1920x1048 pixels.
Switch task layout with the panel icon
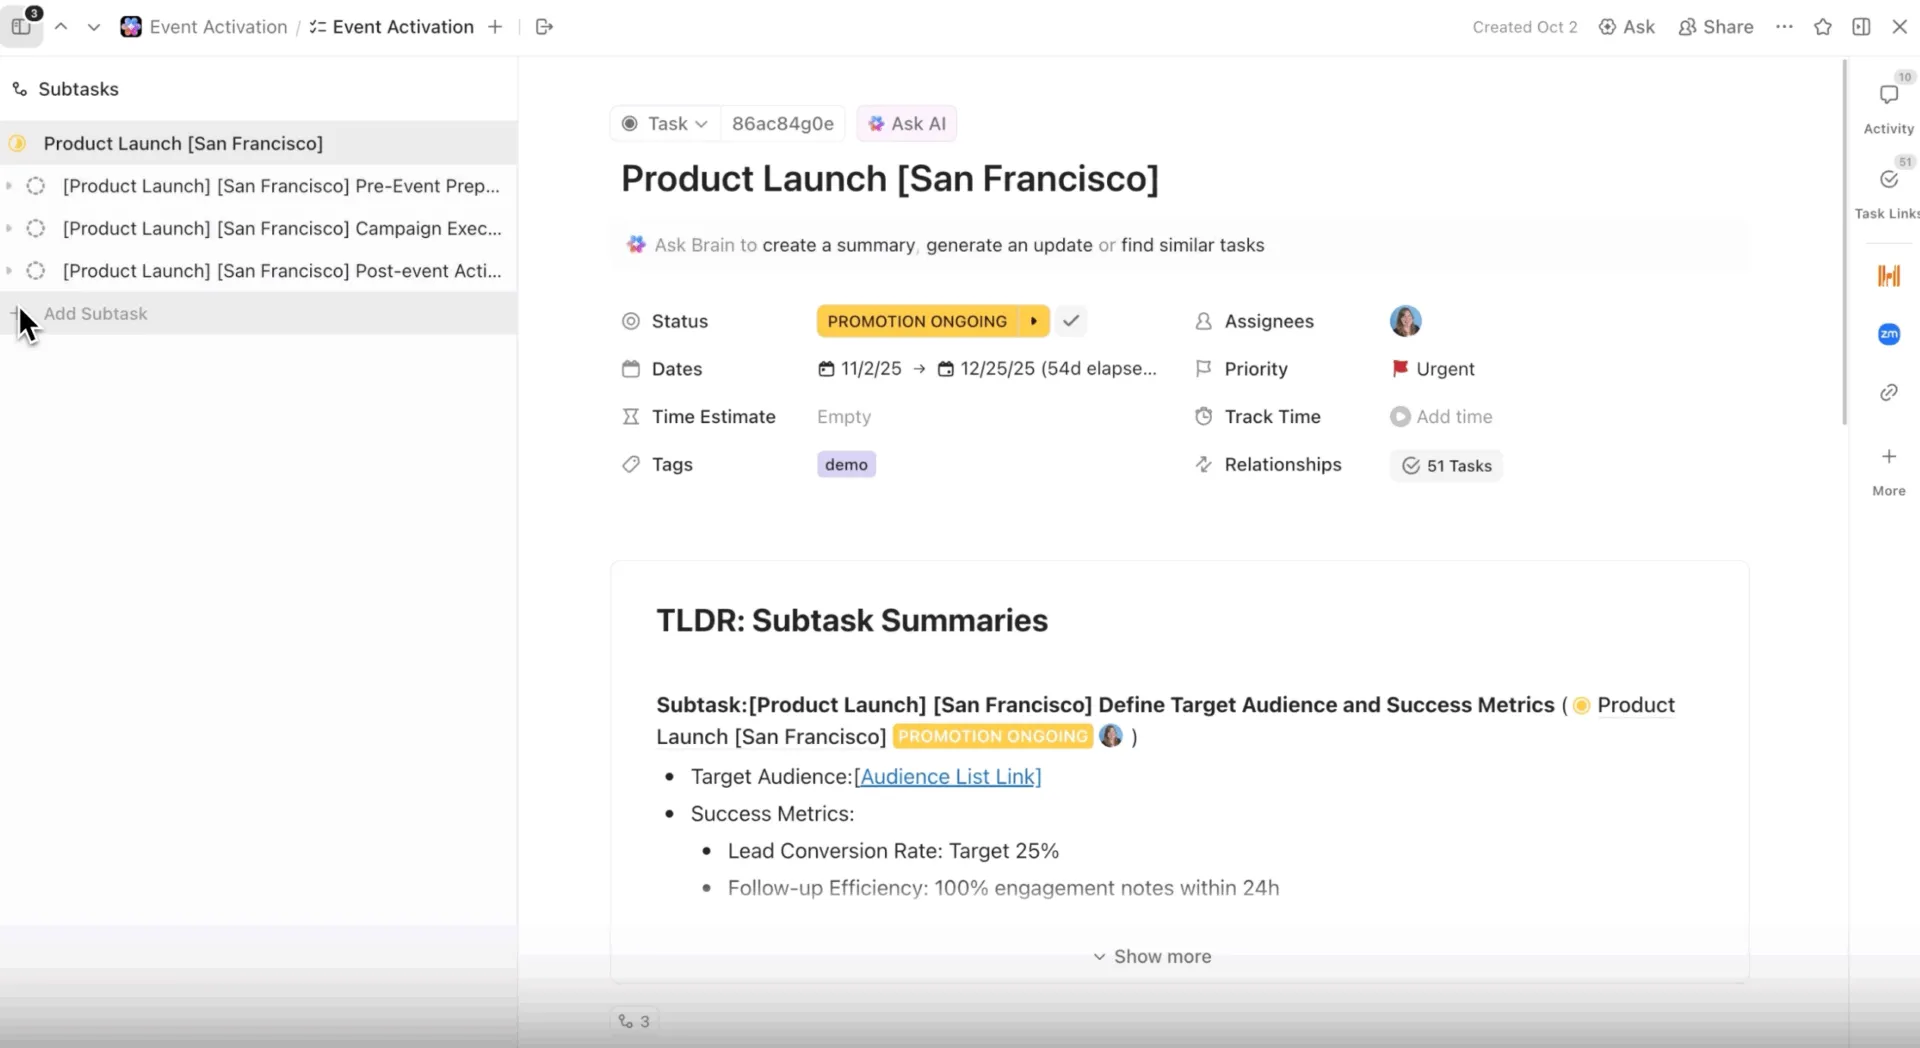point(1861,27)
